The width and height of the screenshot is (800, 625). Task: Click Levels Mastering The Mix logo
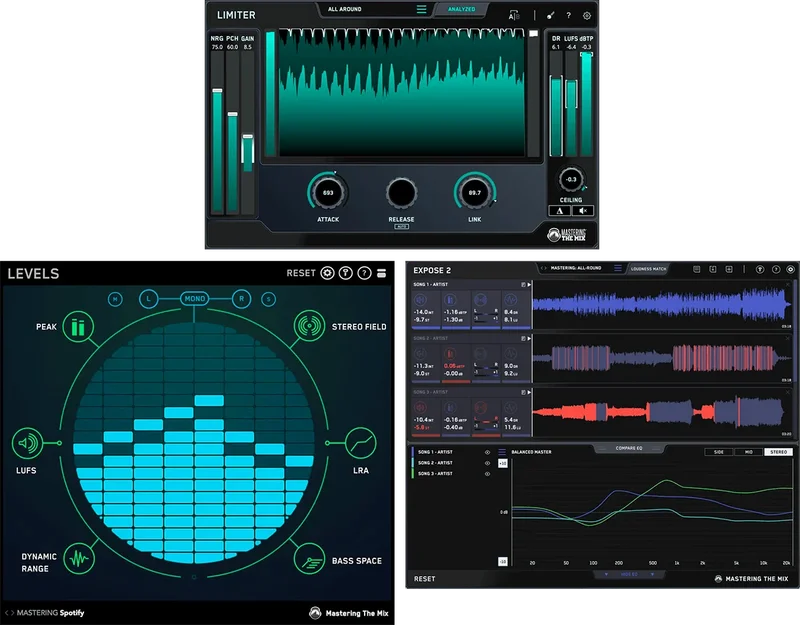pos(348,613)
